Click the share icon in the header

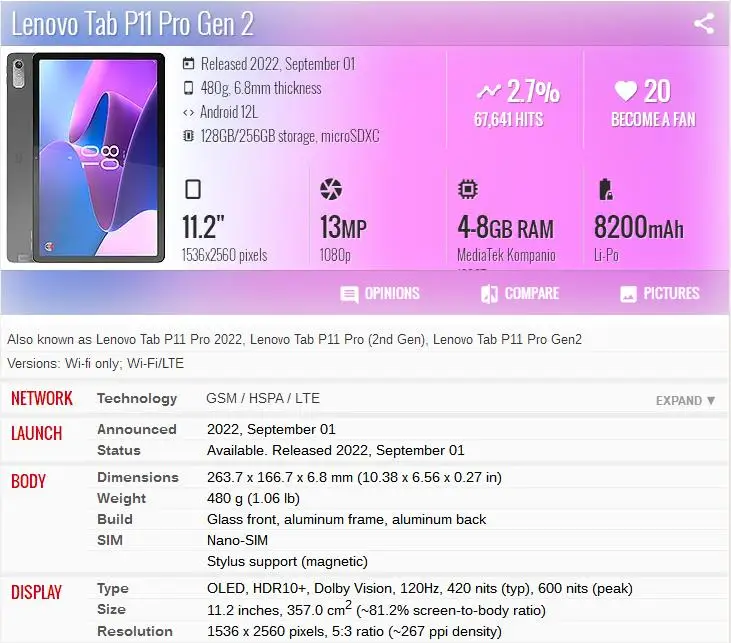coord(704,23)
